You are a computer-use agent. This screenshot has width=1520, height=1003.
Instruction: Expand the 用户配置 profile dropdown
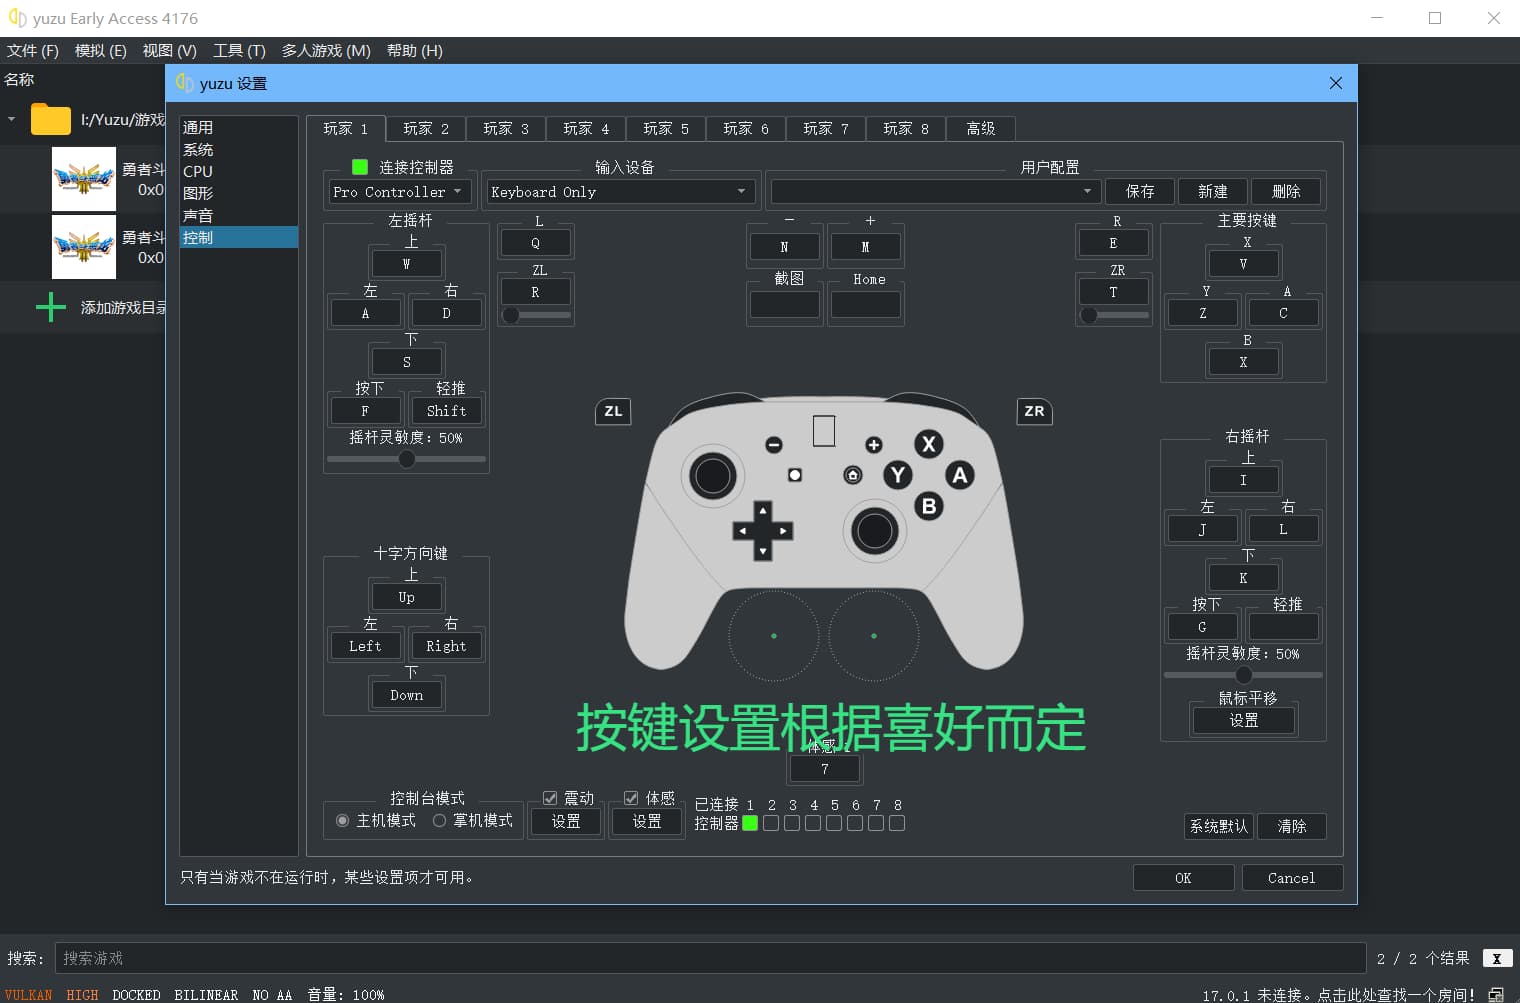point(934,192)
